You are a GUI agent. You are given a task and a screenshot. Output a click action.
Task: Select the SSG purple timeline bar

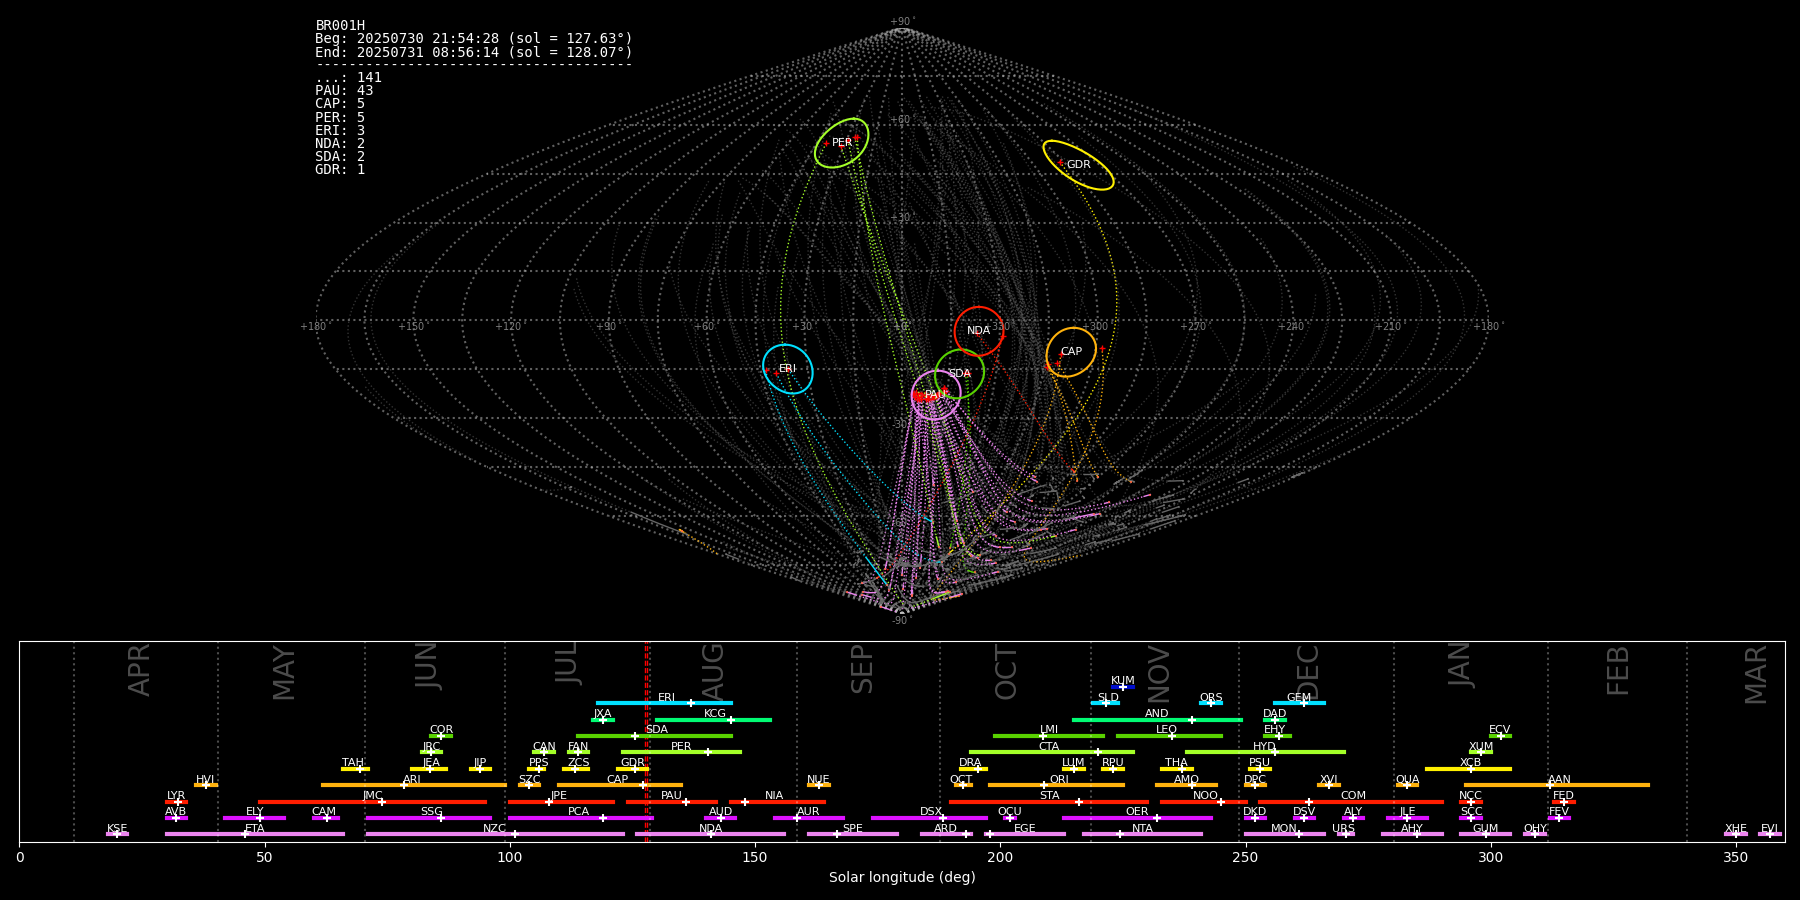pyautogui.click(x=429, y=818)
